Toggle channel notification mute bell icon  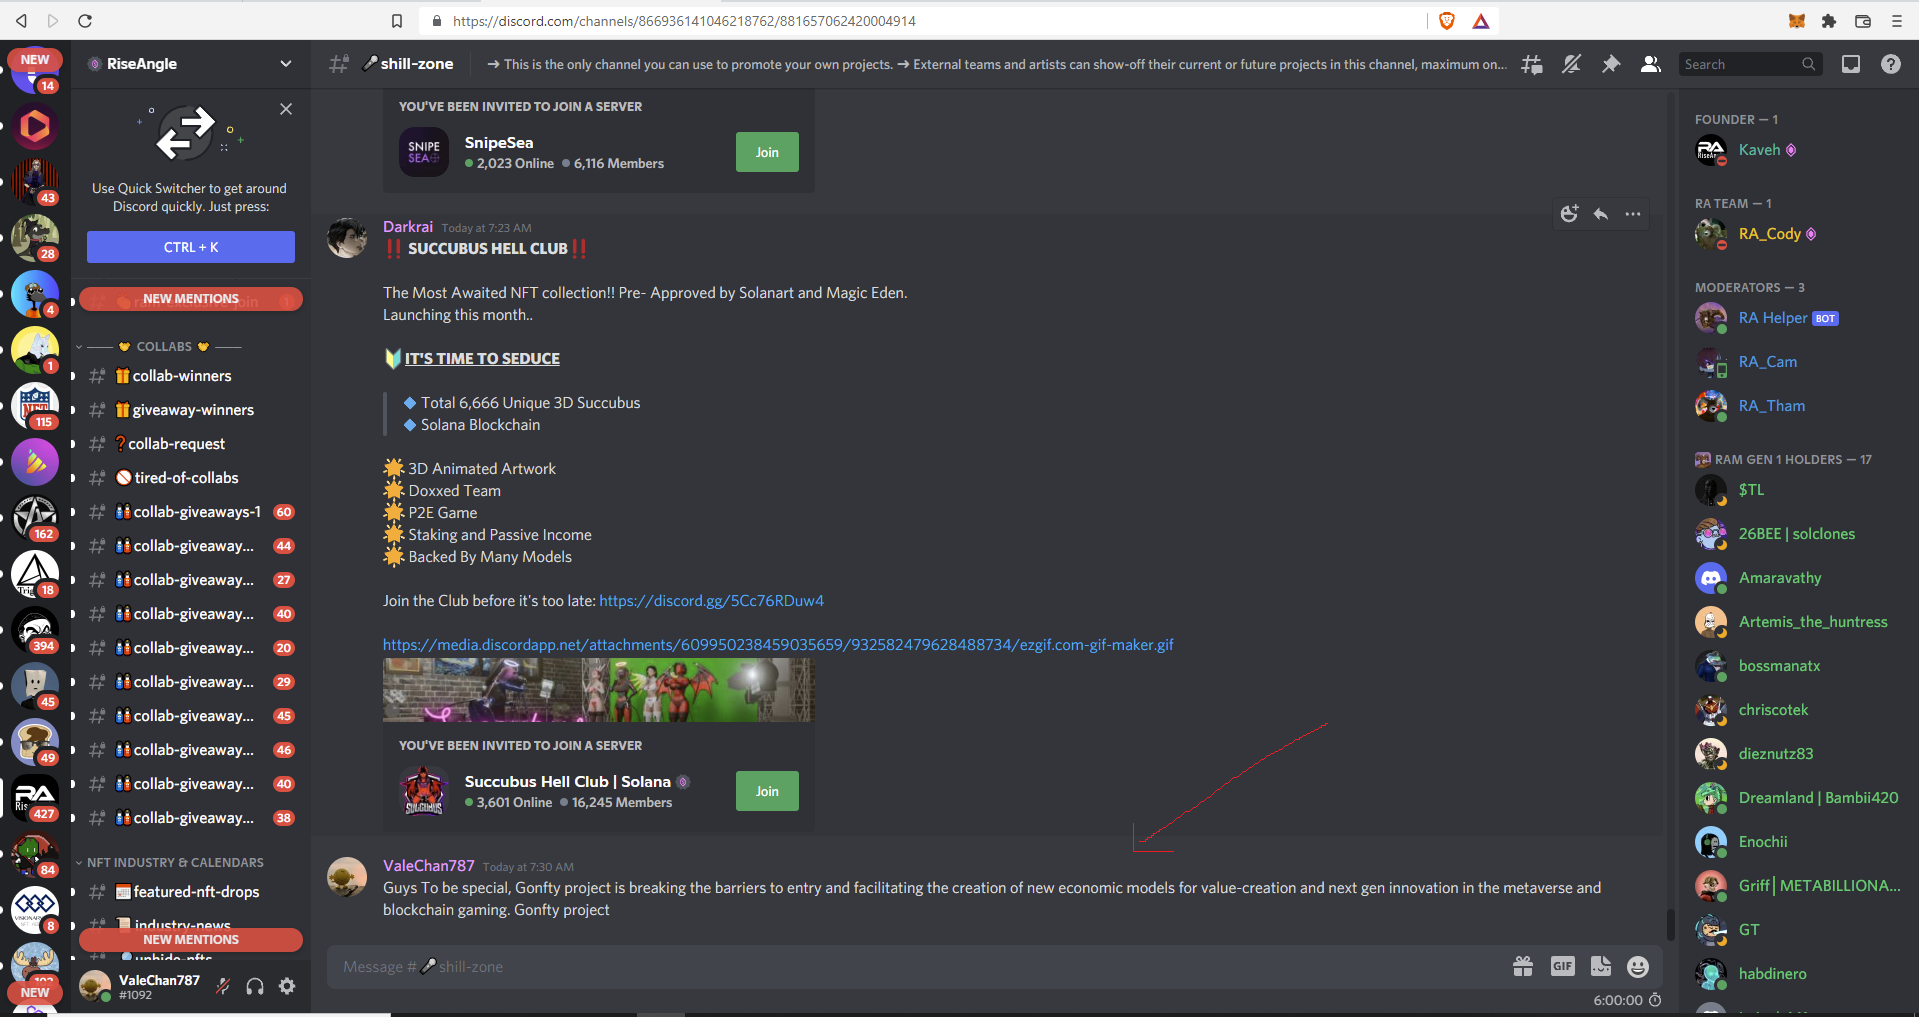coord(1571,65)
